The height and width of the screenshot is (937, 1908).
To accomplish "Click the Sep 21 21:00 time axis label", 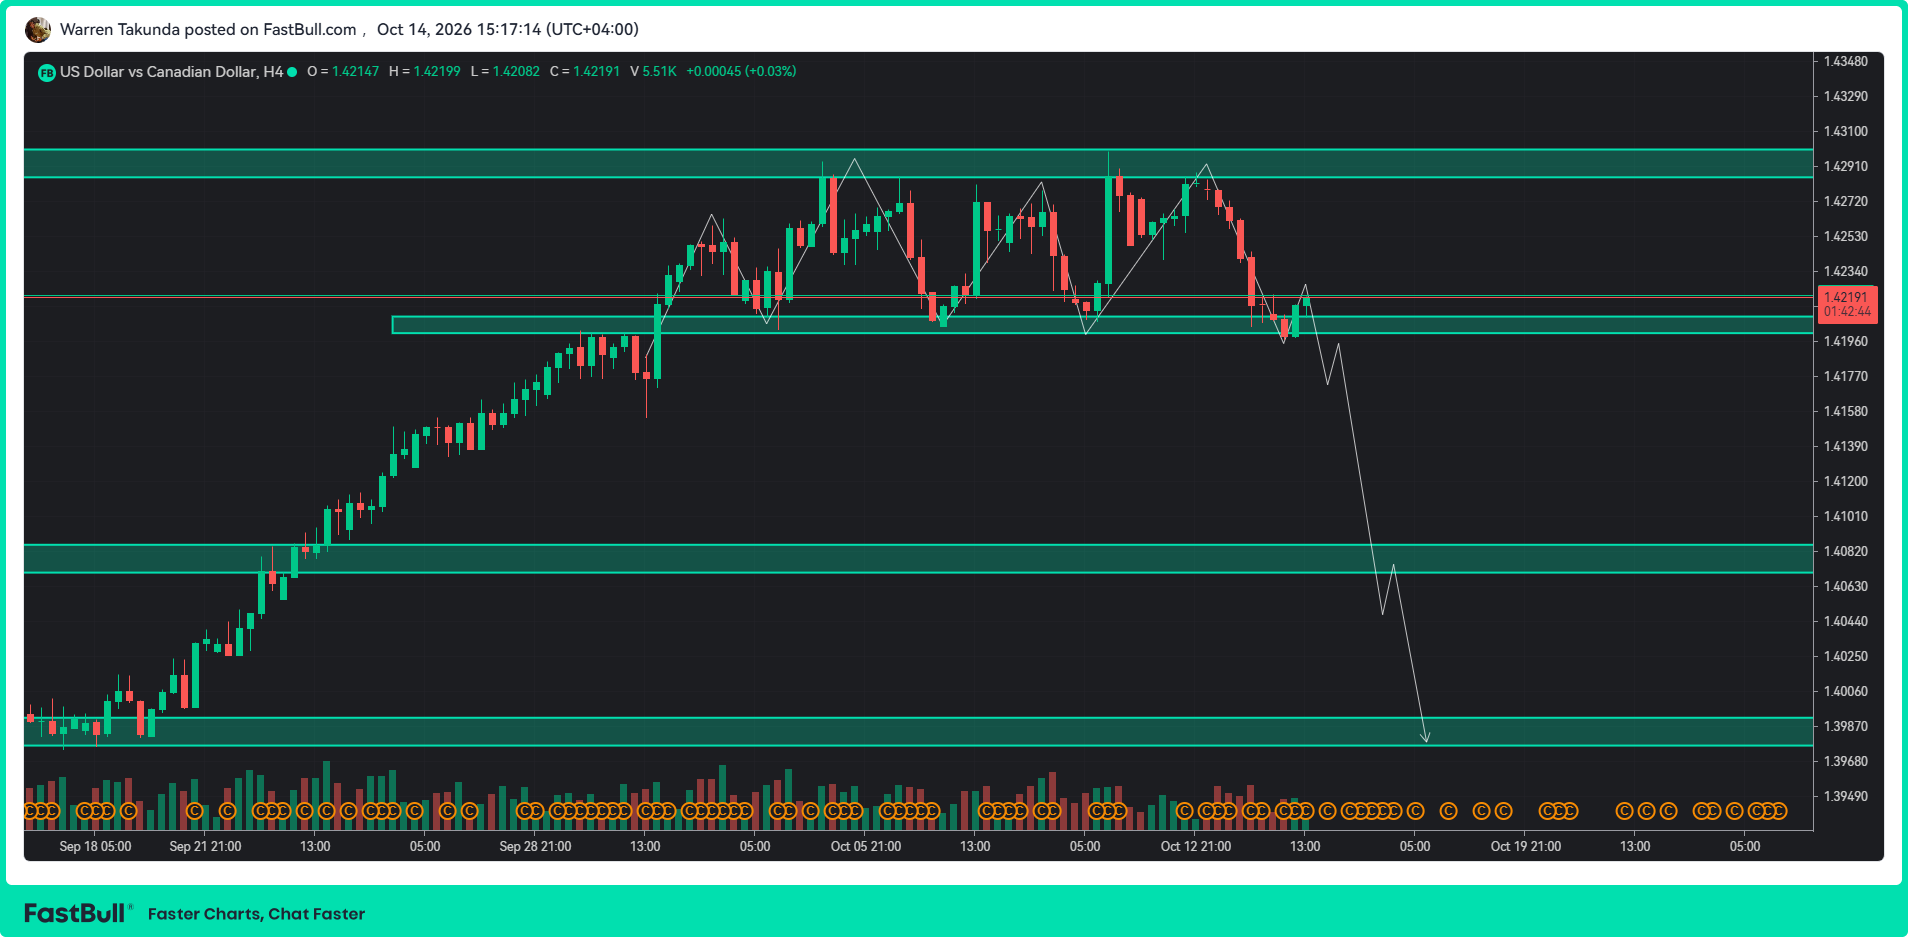I will pyautogui.click(x=205, y=846).
